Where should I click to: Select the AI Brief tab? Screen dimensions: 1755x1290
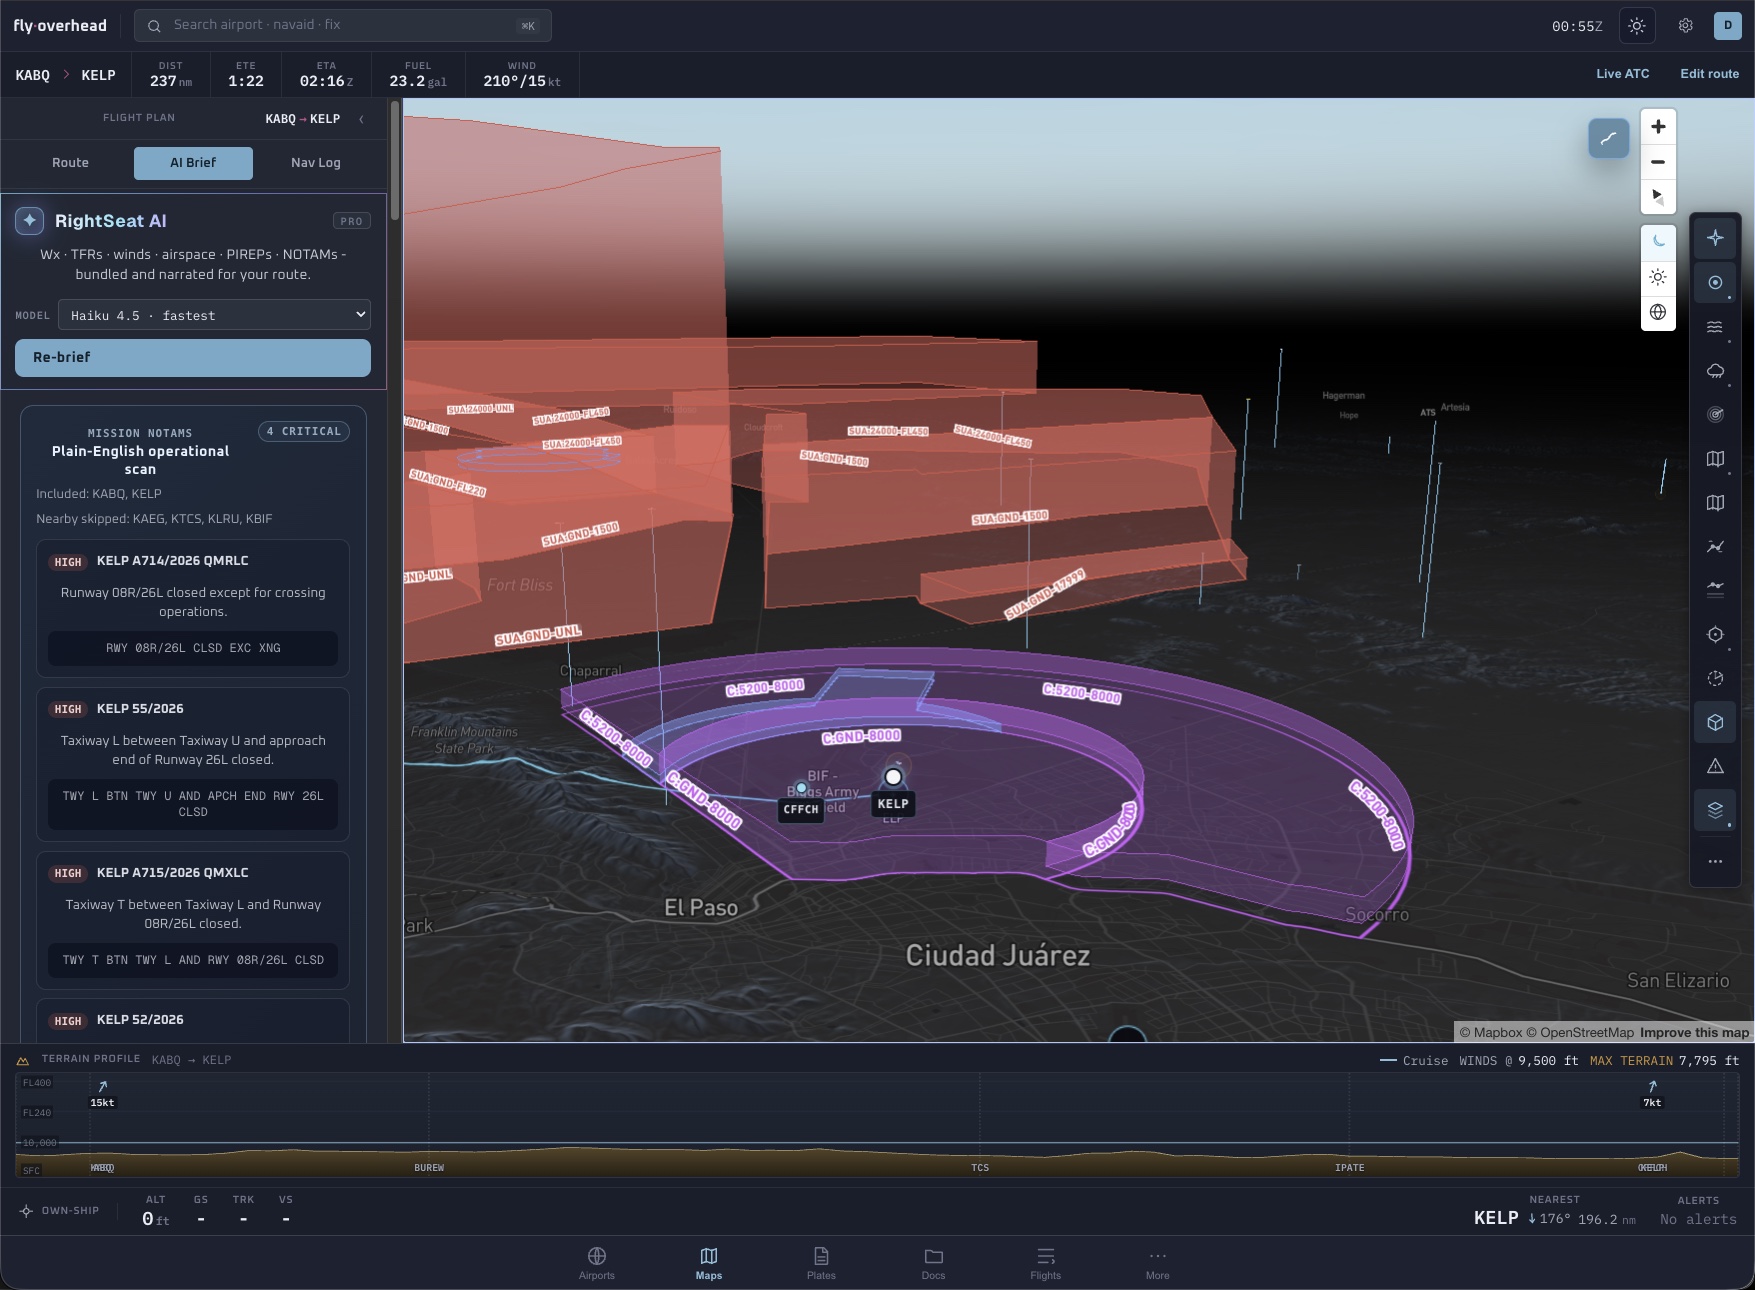click(x=193, y=163)
